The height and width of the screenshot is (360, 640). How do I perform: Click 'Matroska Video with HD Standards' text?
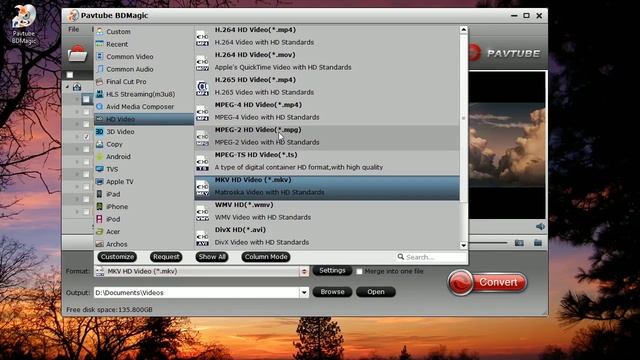[x=269, y=192]
